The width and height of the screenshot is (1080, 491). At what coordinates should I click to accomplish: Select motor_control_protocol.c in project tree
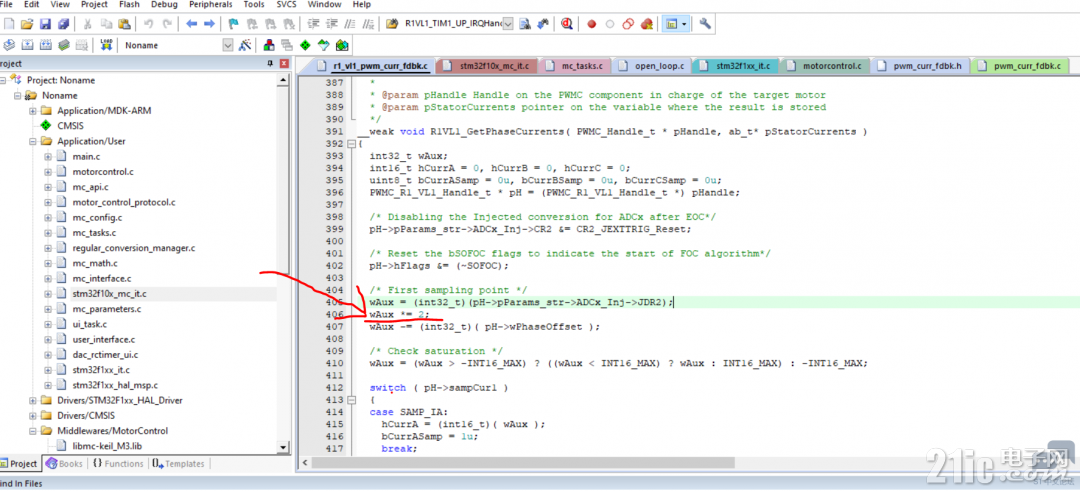[124, 202]
